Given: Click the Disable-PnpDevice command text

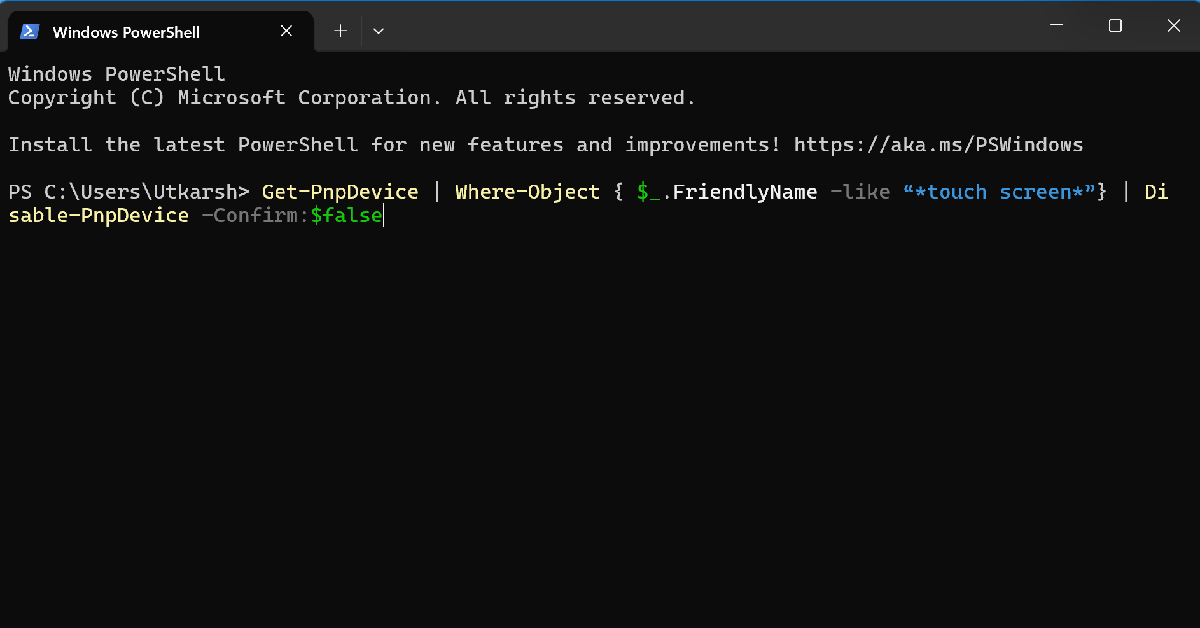Looking at the screenshot, I should pos(98,215).
